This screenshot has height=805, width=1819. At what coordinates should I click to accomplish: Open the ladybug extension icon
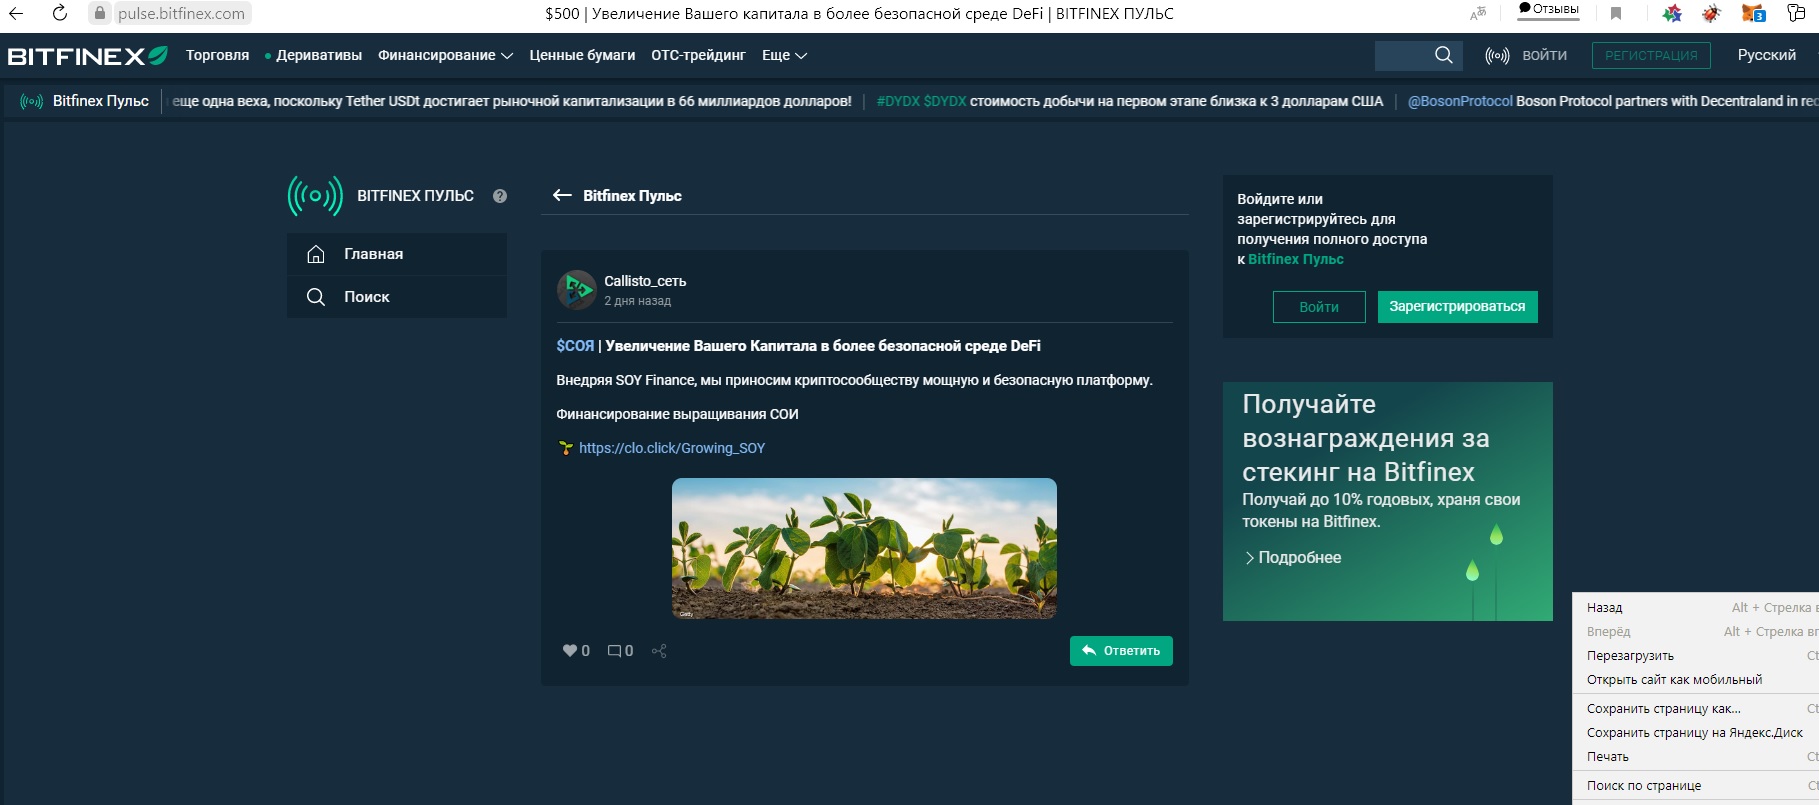(1711, 14)
